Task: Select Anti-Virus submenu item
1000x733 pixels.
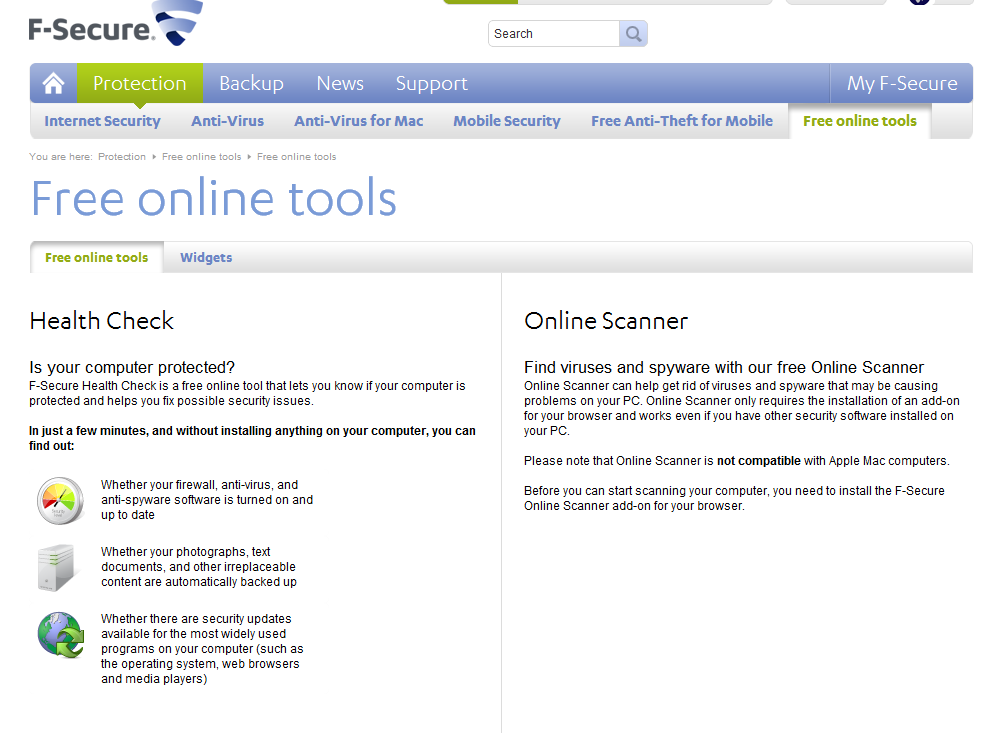Action: 228,121
